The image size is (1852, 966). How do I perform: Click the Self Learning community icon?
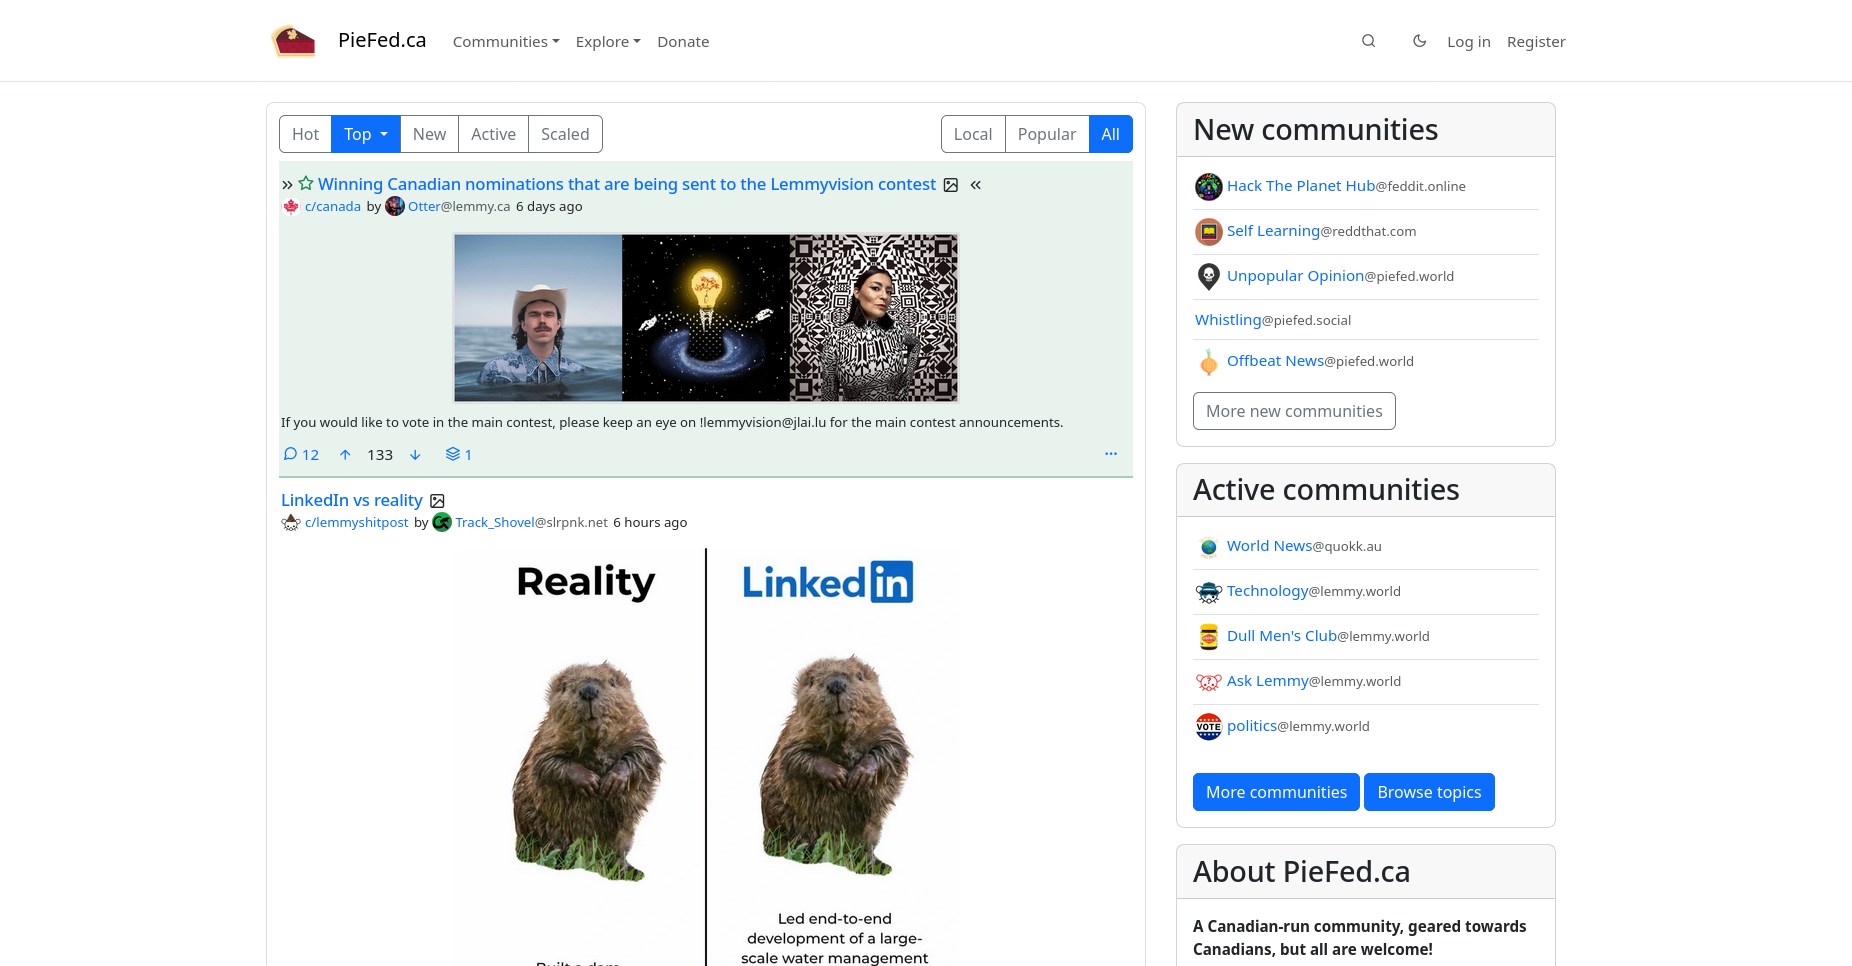[1208, 232]
